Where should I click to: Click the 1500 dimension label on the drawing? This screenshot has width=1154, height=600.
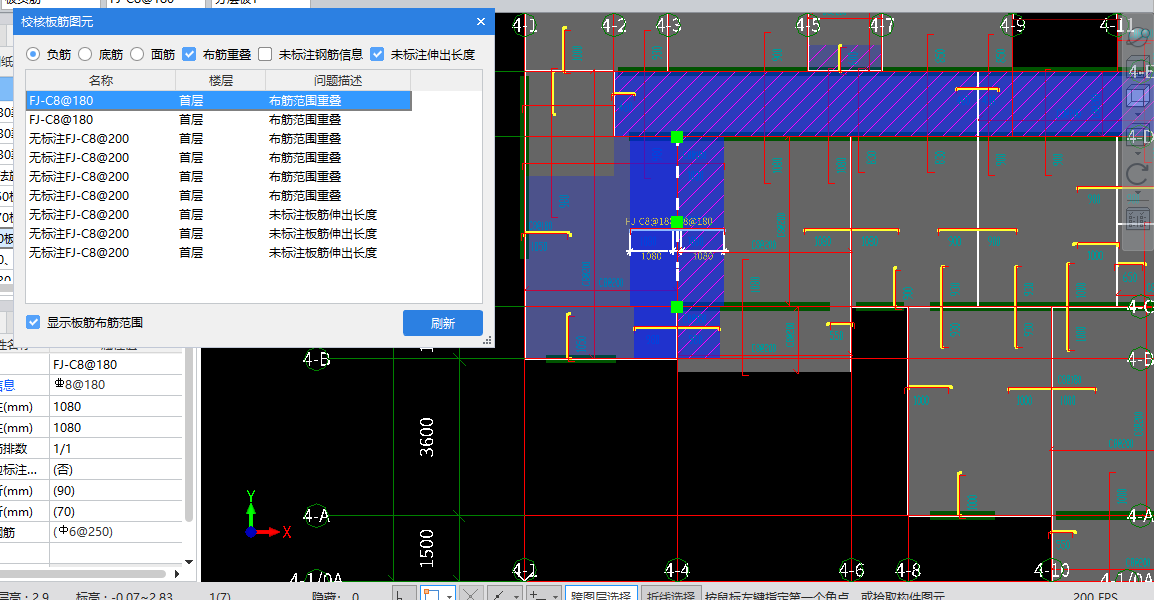(x=427, y=548)
